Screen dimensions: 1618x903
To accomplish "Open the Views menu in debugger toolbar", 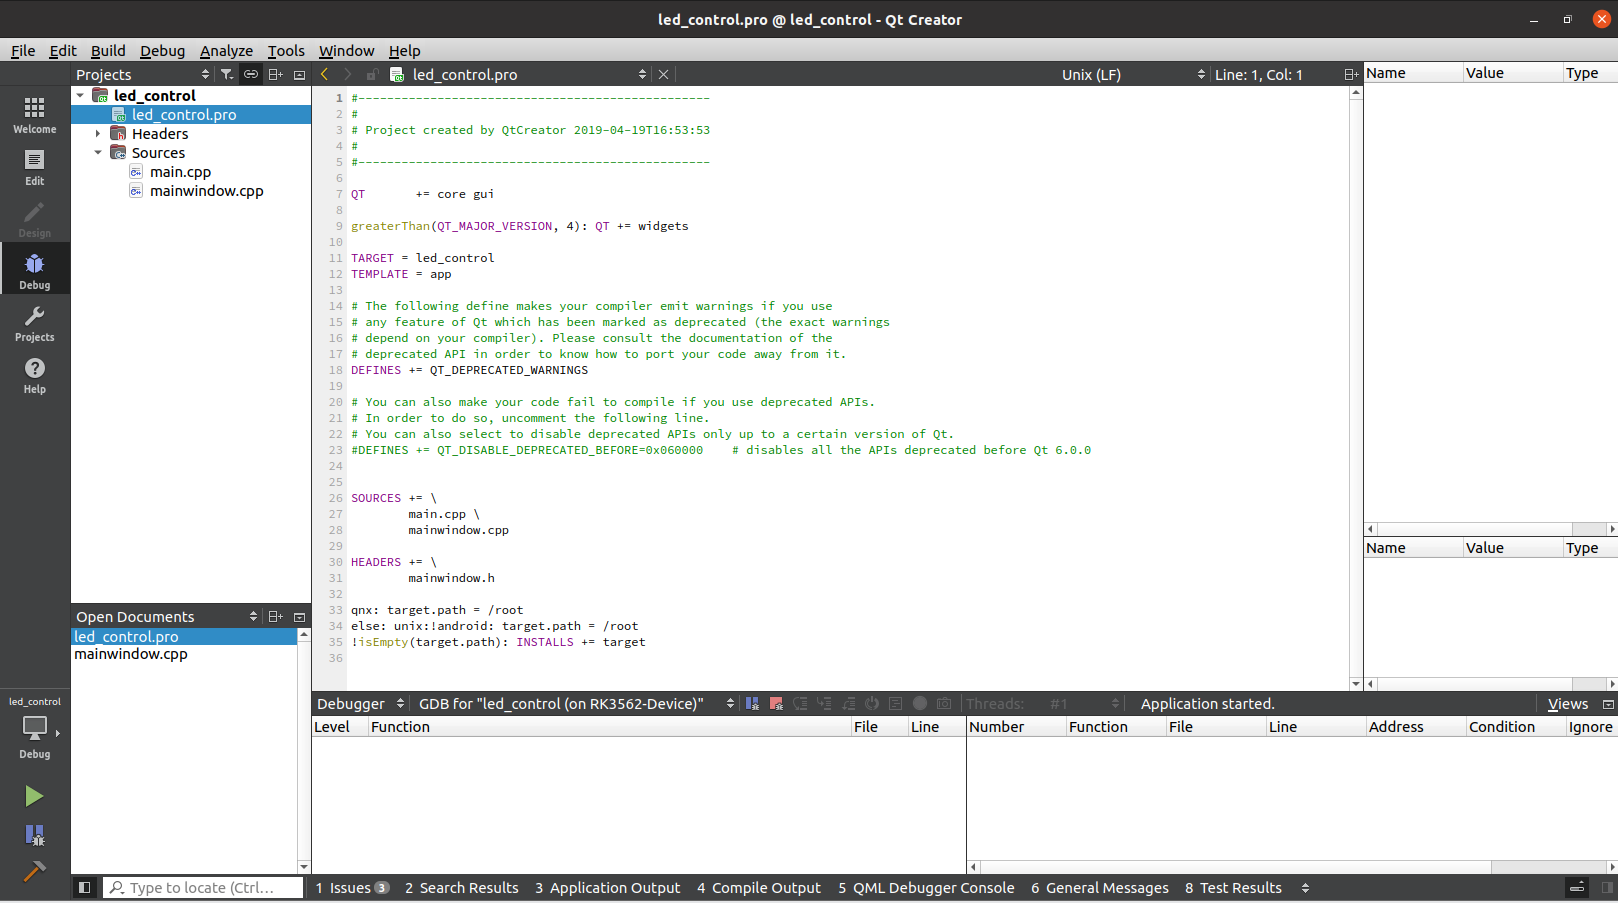I will click(1567, 704).
